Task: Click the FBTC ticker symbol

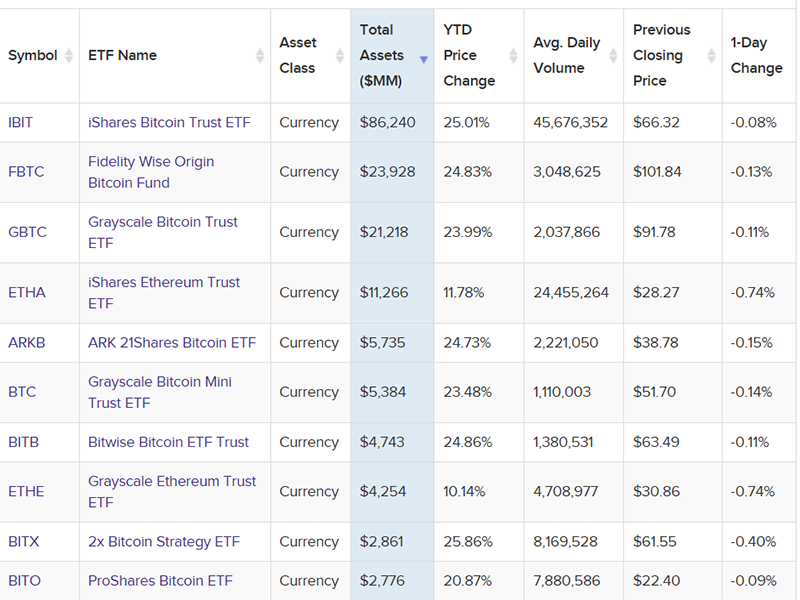Action: pos(26,172)
